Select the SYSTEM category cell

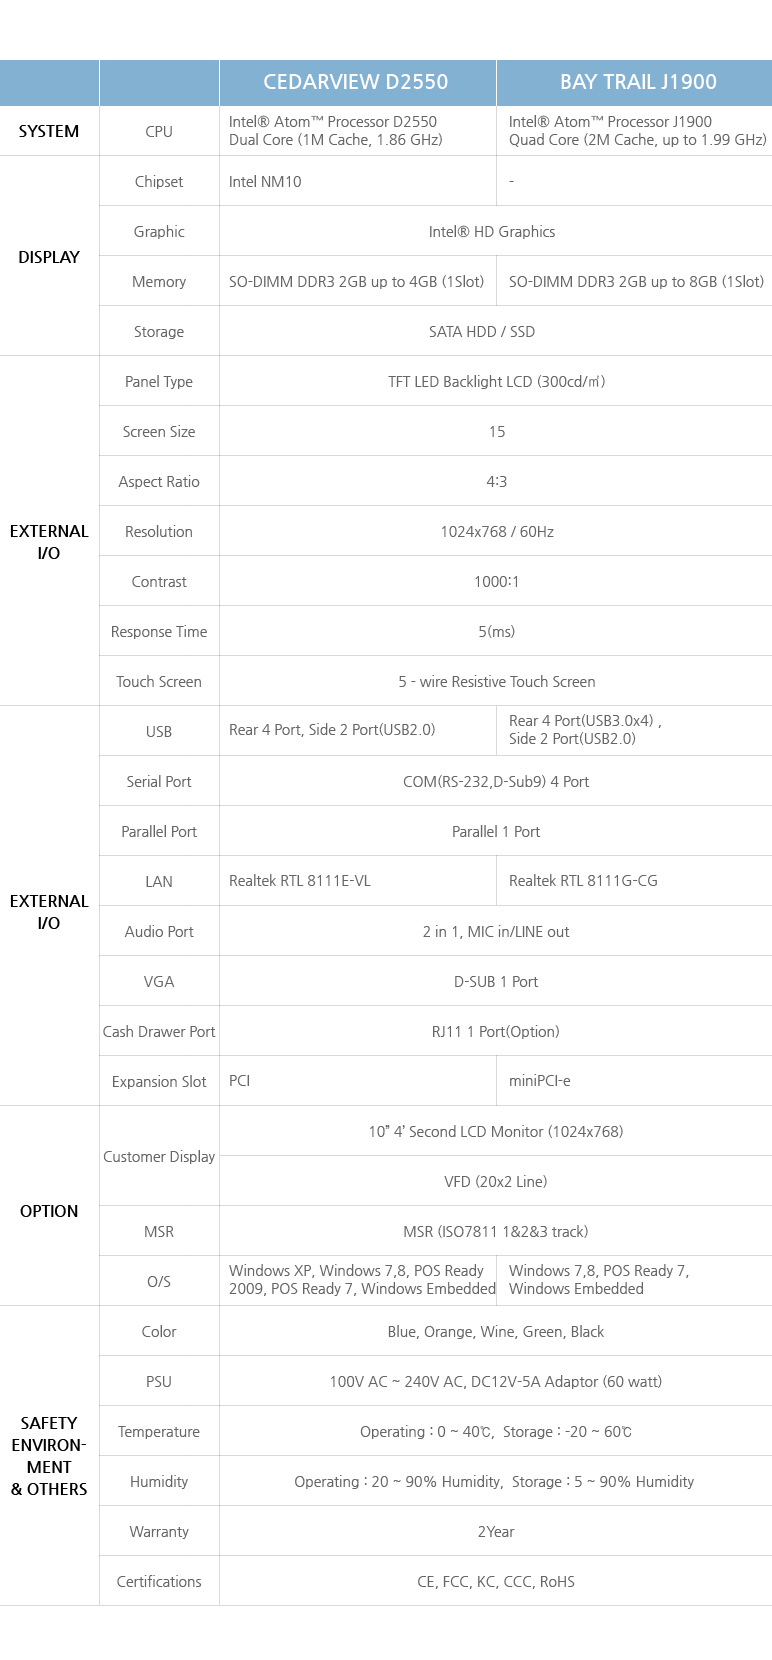(x=49, y=131)
